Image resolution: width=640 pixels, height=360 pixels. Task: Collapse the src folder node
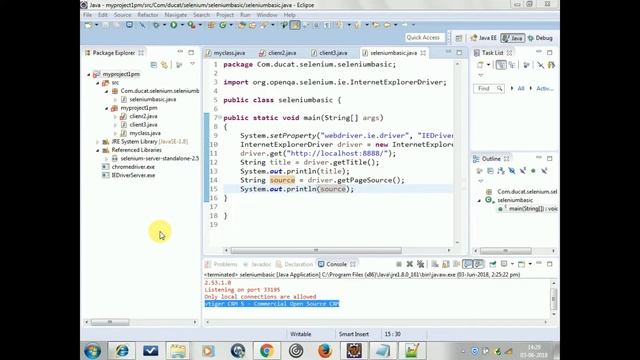pos(98,83)
